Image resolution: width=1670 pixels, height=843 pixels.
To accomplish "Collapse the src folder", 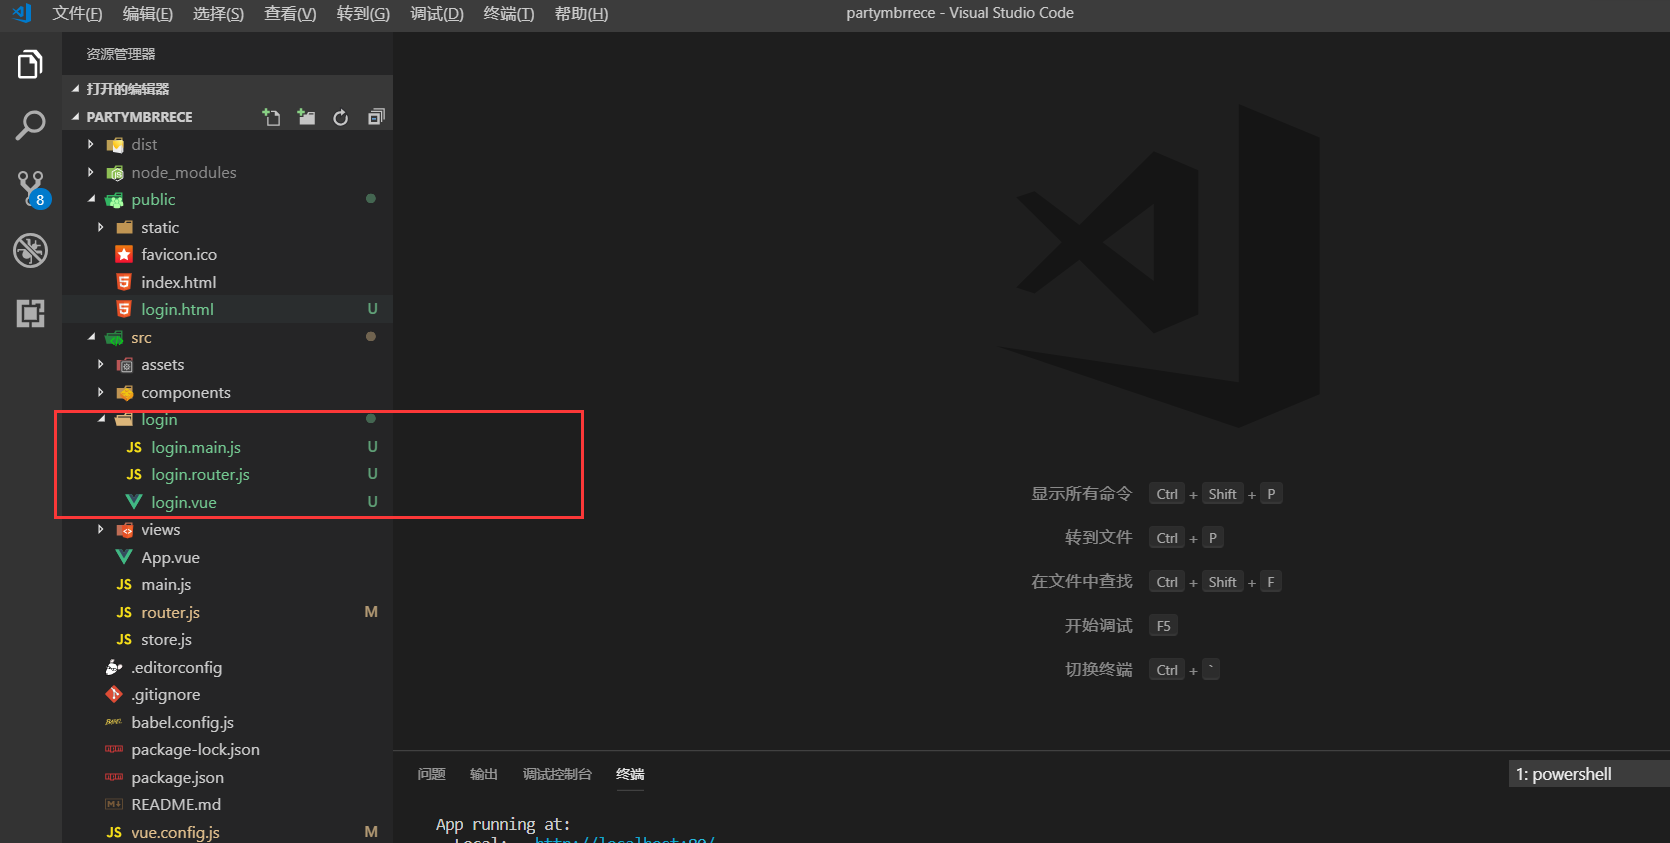I will [x=91, y=337].
